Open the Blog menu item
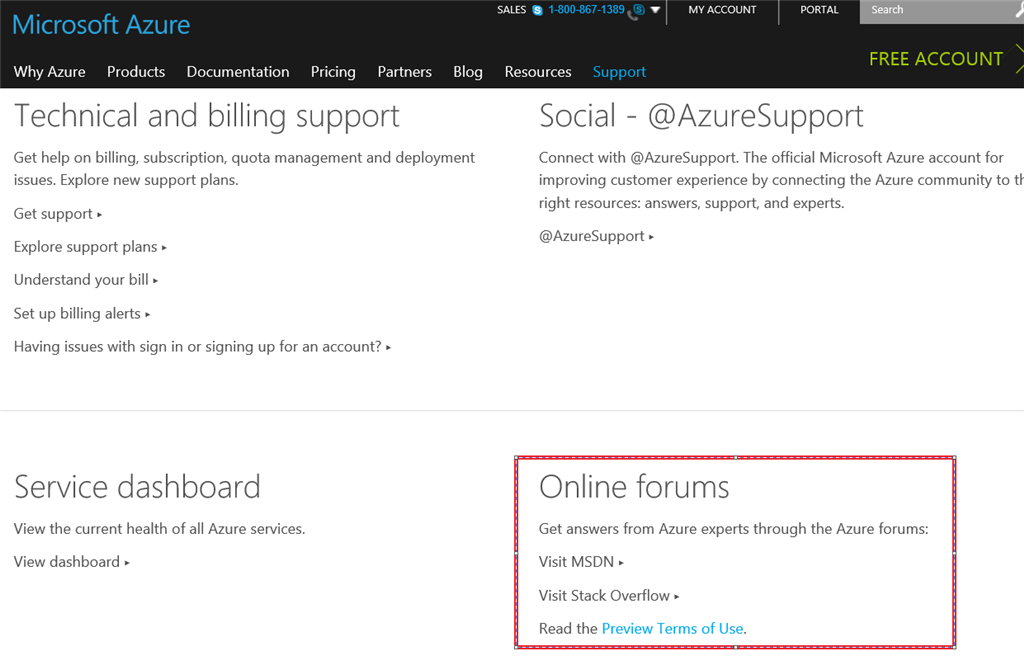Viewport: 1024px width, 660px height. coord(468,72)
